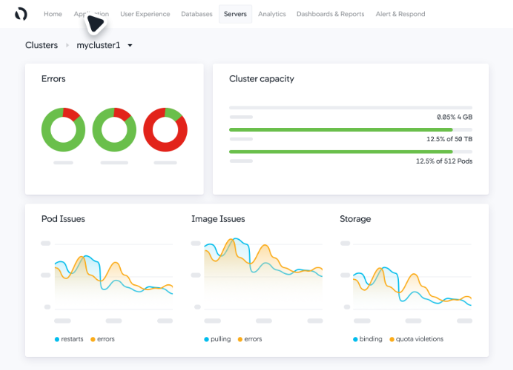Image resolution: width=513 pixels, height=370 pixels.
Task: Click the first mostly-green Errors donut
Action: coord(63,130)
